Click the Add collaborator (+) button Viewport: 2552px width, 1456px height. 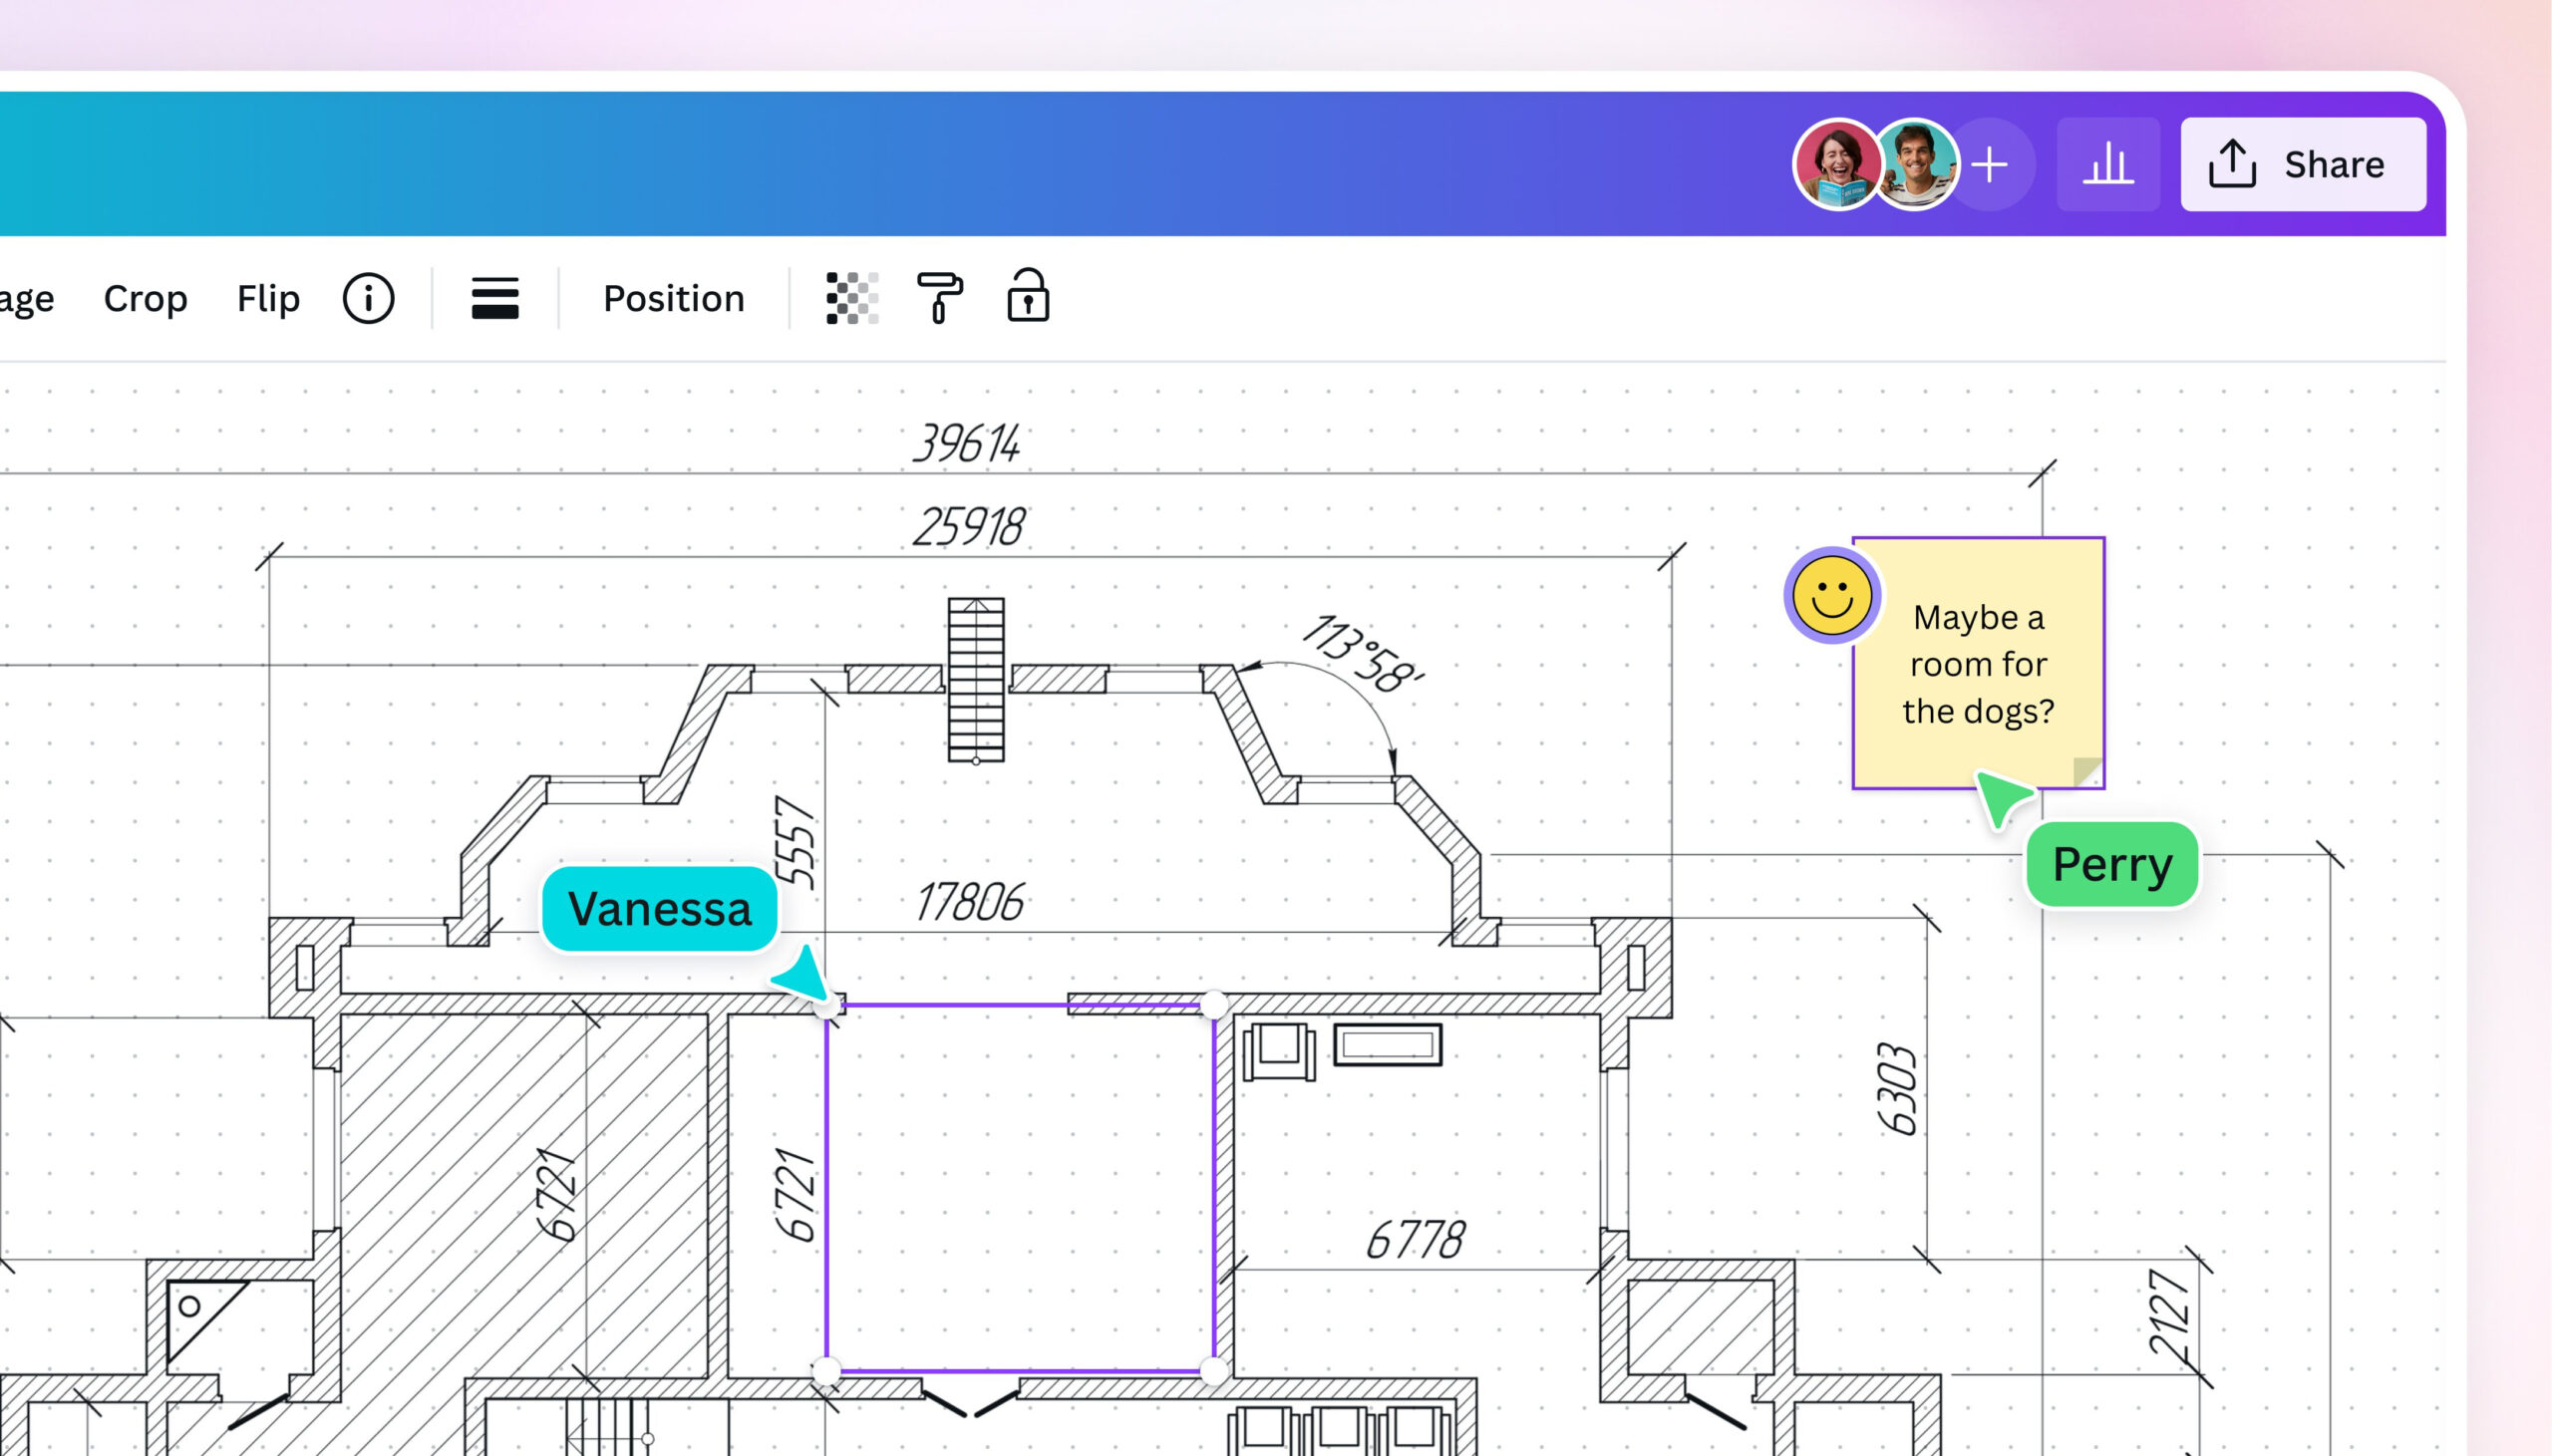[x=1990, y=164]
